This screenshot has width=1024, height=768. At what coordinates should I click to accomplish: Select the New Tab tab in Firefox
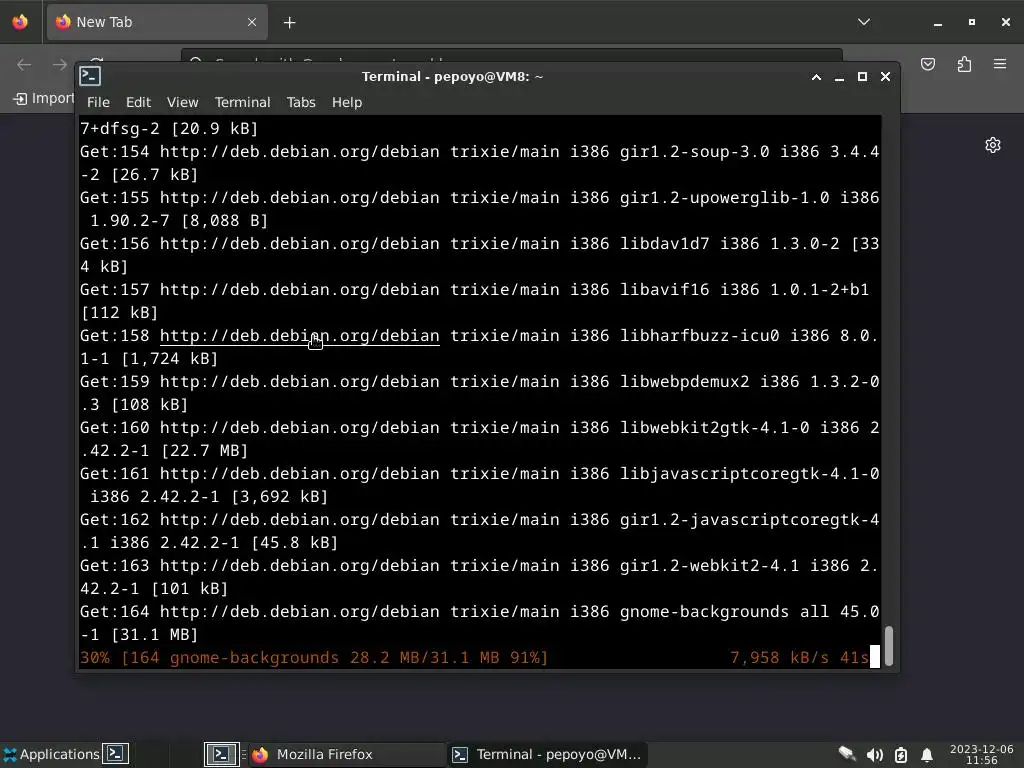[x=157, y=22]
